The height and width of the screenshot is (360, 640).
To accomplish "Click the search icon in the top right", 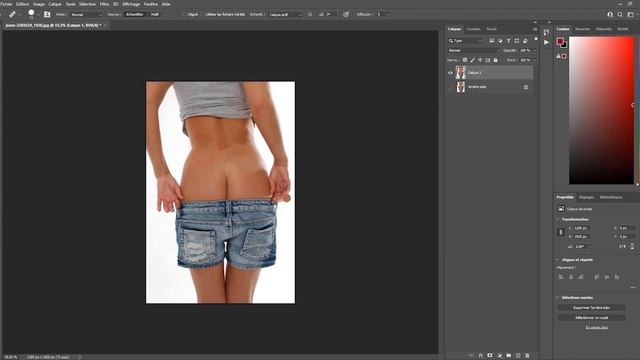I will (x=620, y=14).
